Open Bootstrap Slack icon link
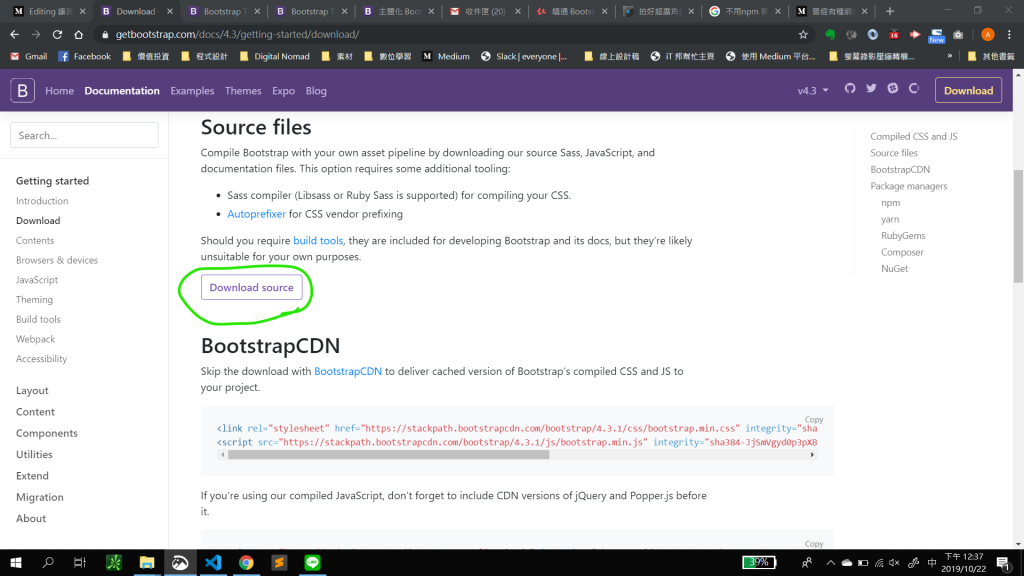The width and height of the screenshot is (1024, 576). (893, 88)
